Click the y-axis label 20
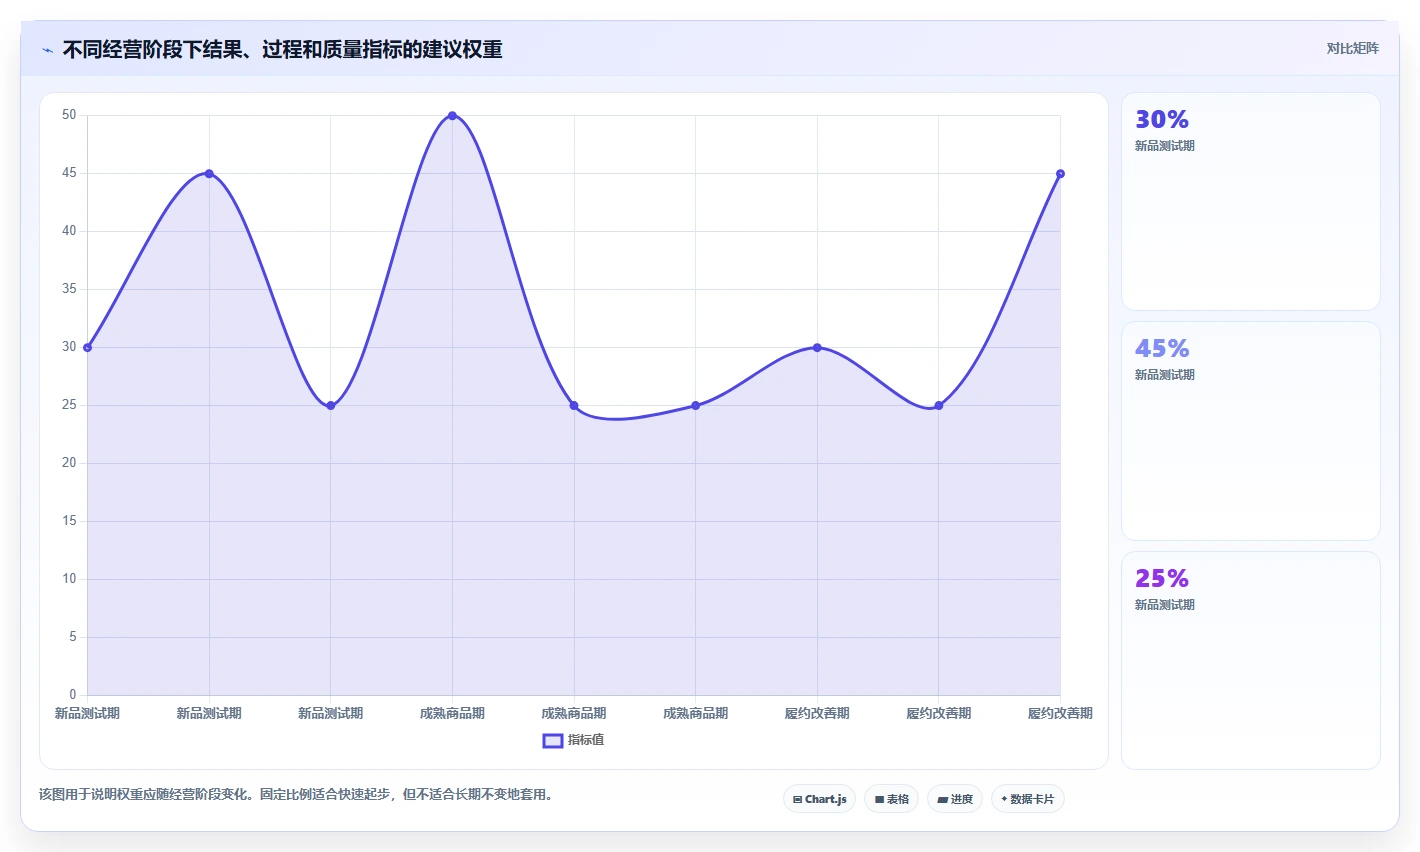This screenshot has width=1420, height=852. 69,463
